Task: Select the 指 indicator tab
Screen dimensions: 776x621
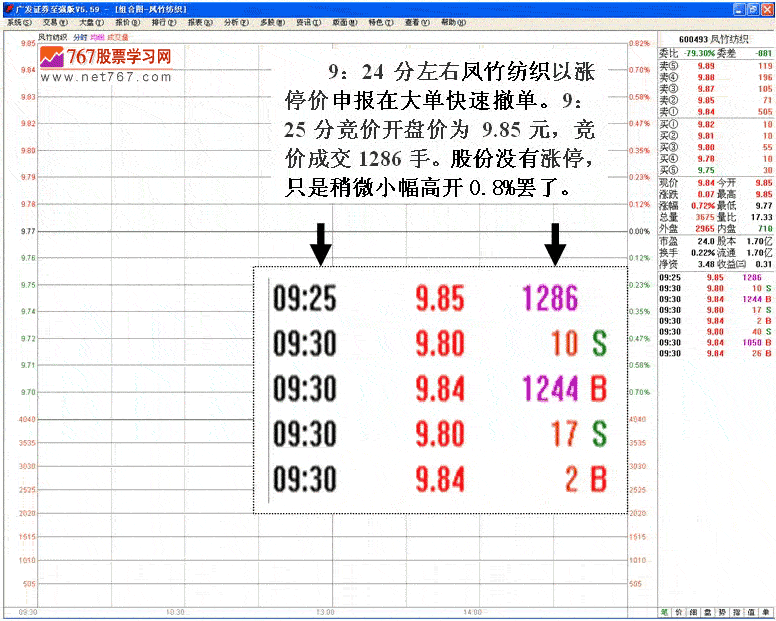Action: (x=737, y=611)
